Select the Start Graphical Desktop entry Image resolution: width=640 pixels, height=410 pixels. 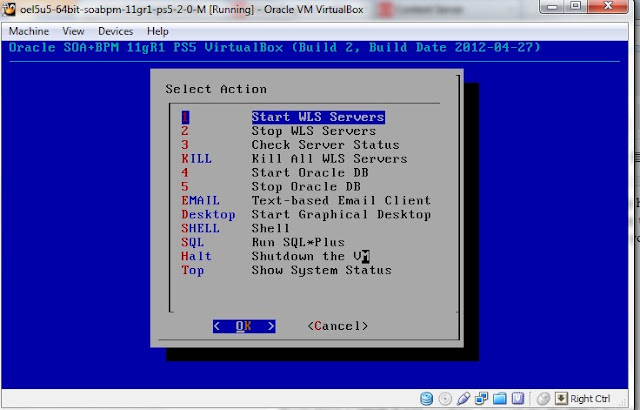[x=305, y=215]
